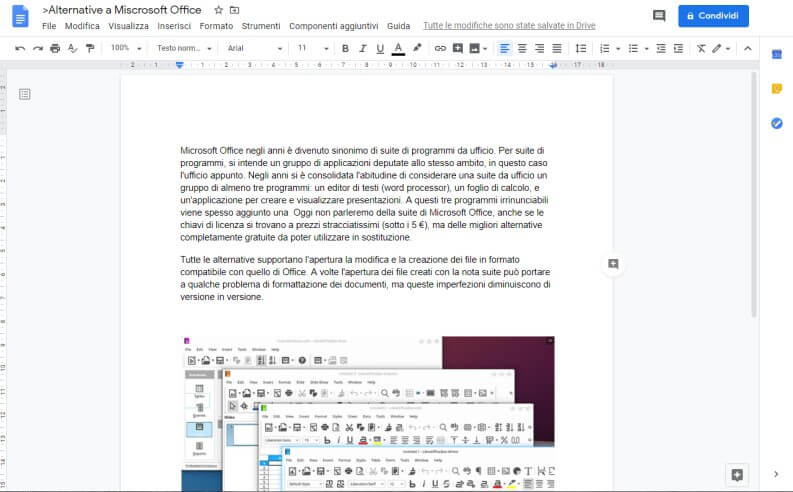Open the Strumenti menu
This screenshot has width=793, height=492.
tap(261, 26)
